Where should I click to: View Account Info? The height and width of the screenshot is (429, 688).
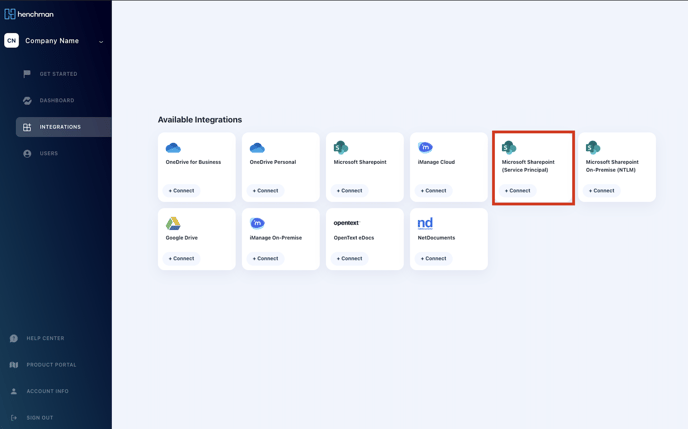pyautogui.click(x=47, y=392)
